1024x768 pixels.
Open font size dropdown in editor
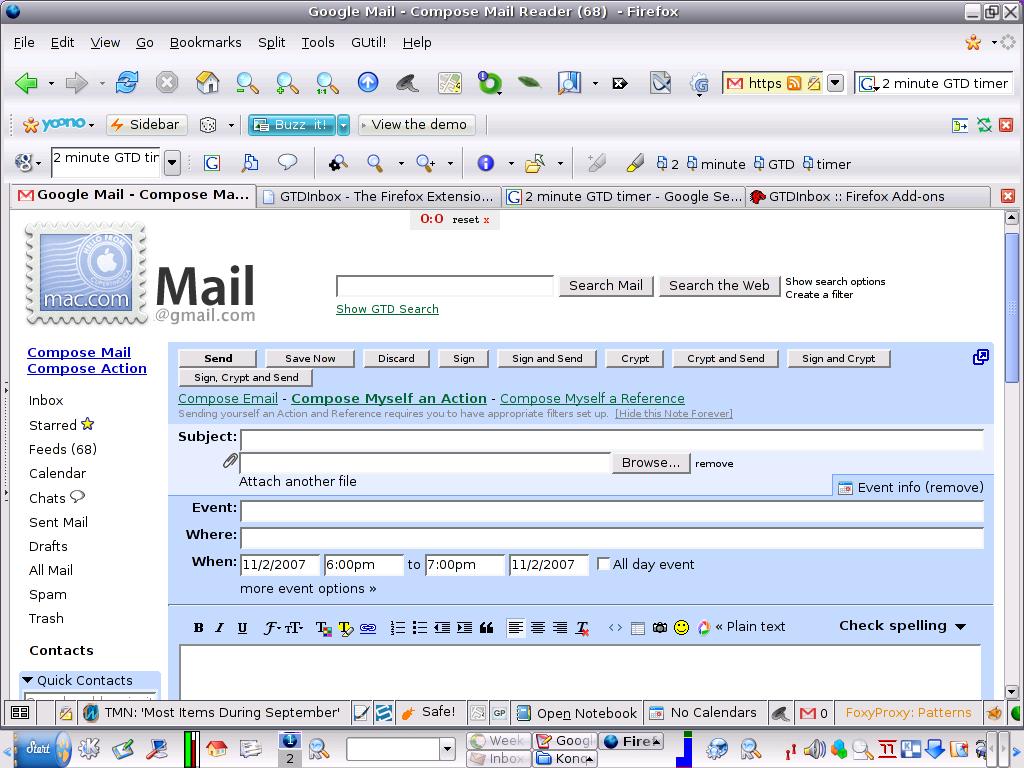point(293,628)
